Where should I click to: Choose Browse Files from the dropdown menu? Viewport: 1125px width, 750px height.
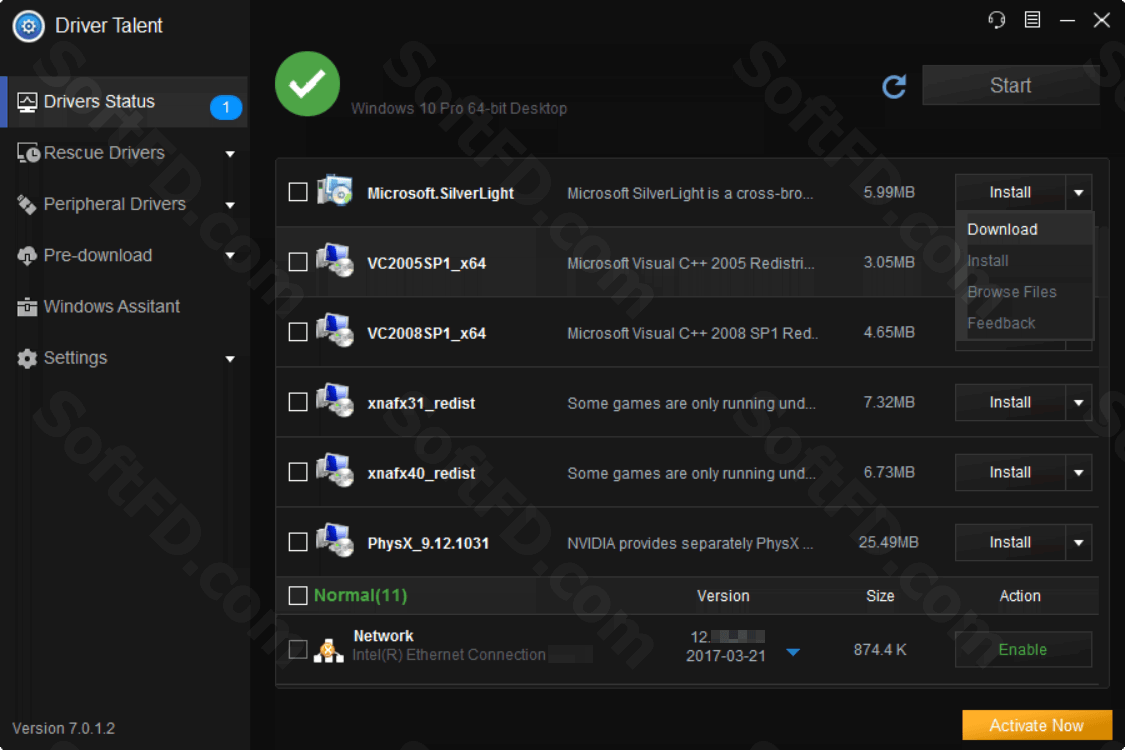point(1025,292)
